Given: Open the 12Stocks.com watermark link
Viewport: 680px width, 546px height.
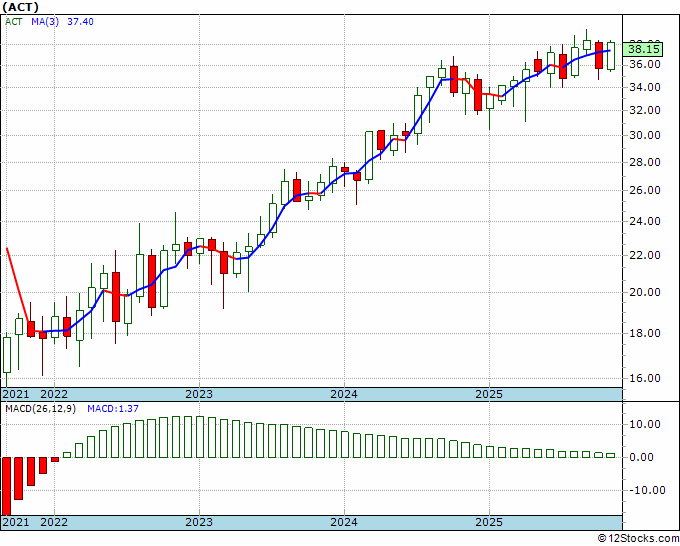Looking at the screenshot, I should point(634,538).
